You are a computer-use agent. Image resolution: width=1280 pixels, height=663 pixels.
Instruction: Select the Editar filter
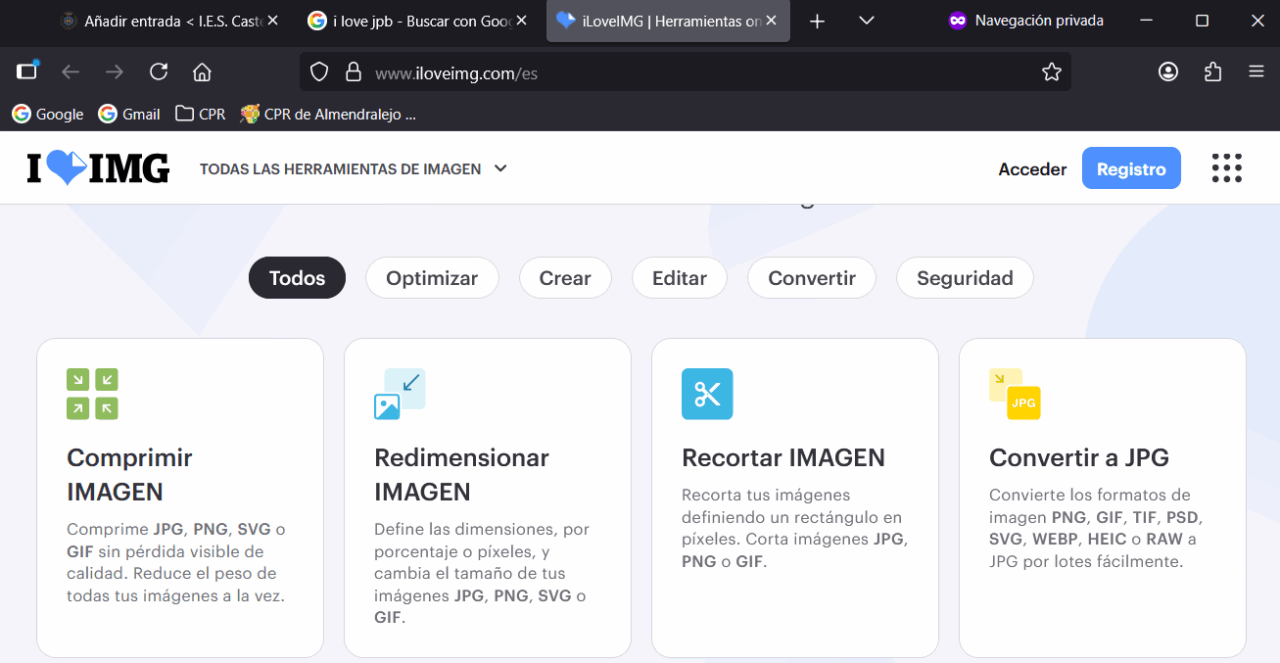click(679, 278)
